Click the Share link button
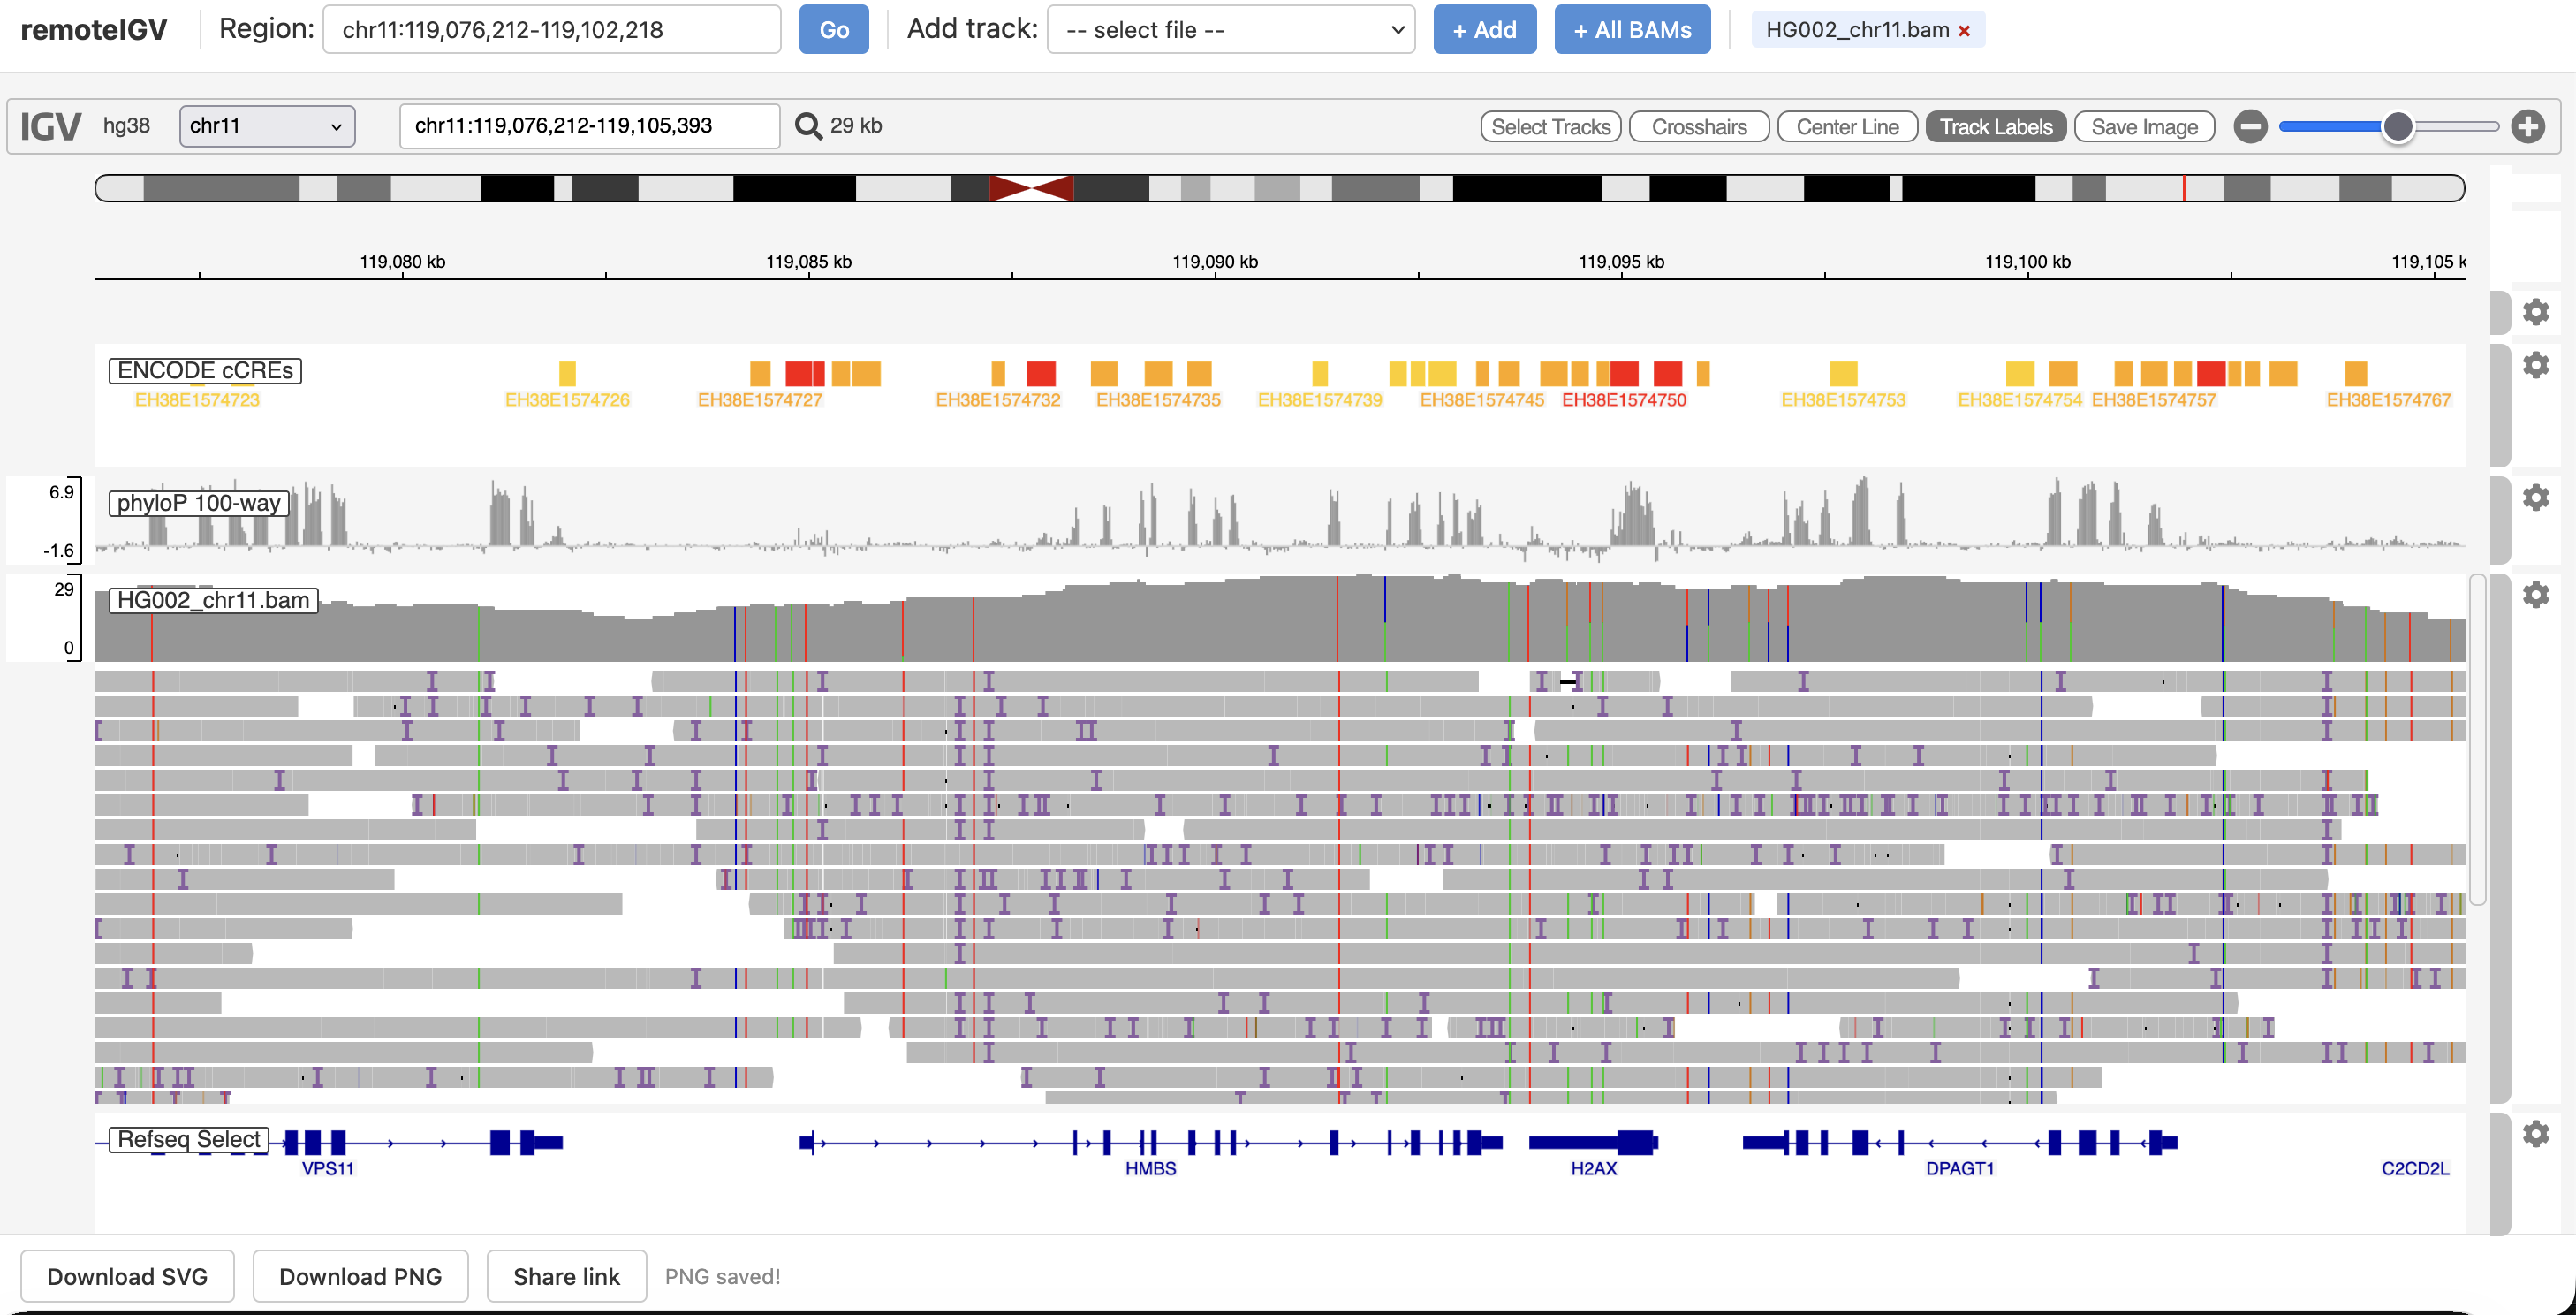The width and height of the screenshot is (2576, 1315). (566, 1277)
